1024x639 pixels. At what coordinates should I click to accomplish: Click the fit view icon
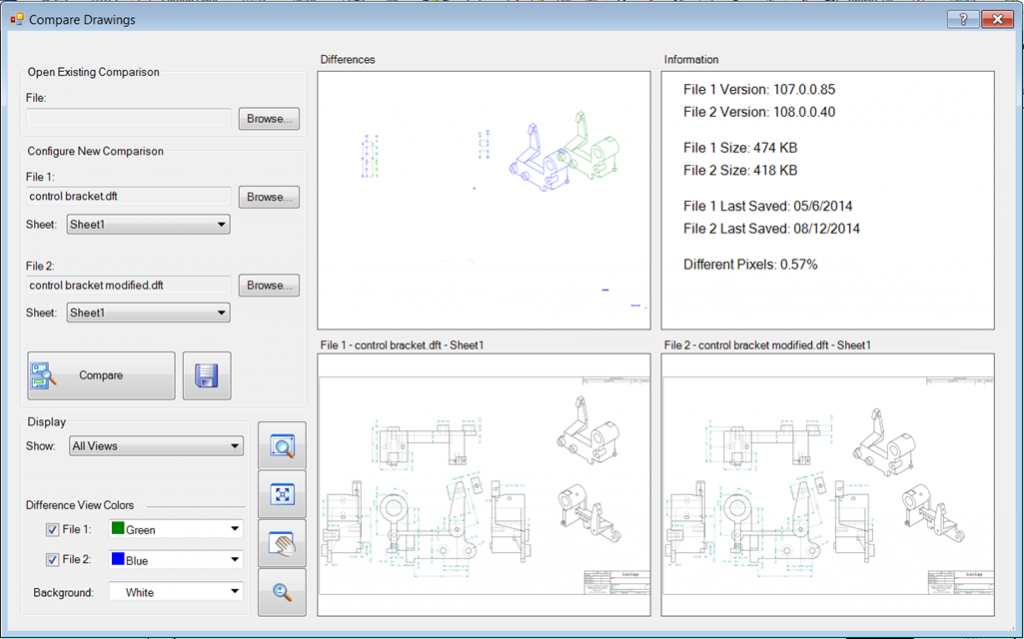pyautogui.click(x=282, y=494)
